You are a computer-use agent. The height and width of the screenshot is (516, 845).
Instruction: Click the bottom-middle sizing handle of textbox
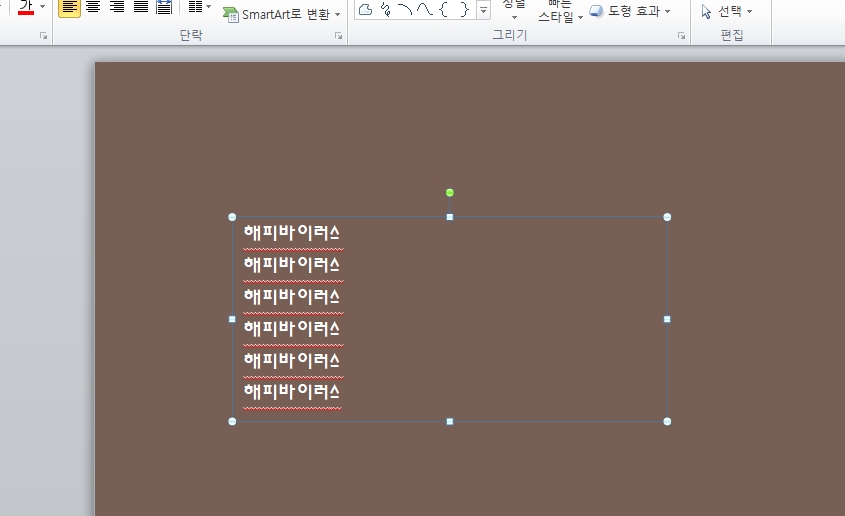coord(450,421)
